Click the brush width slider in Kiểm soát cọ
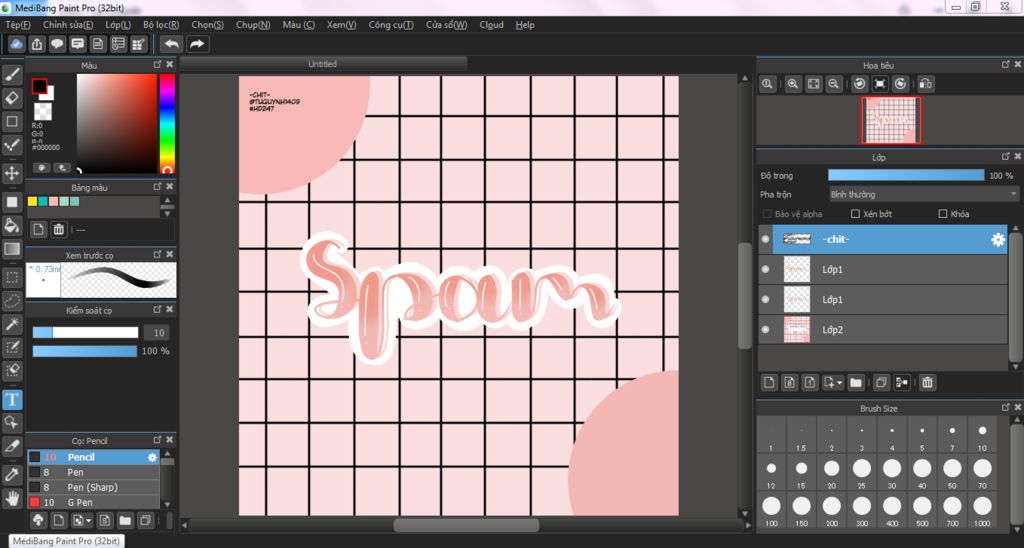 86,332
